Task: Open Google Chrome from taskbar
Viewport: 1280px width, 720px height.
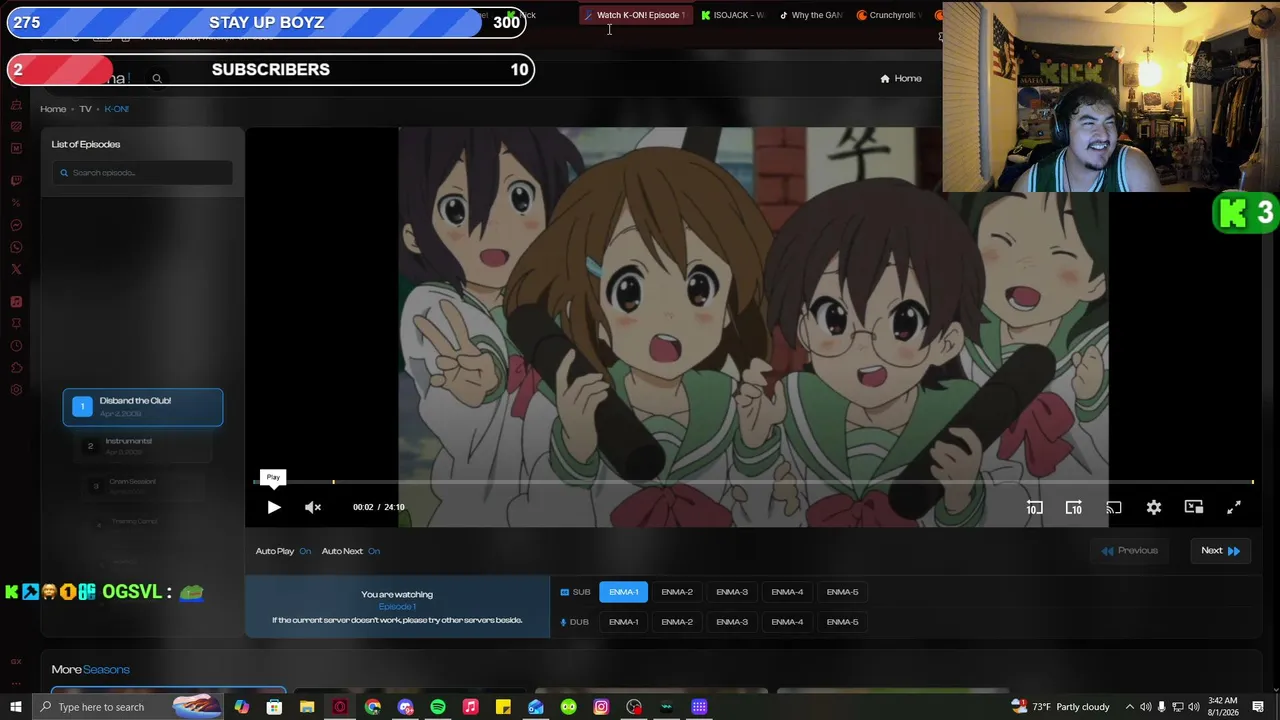Action: tap(372, 707)
